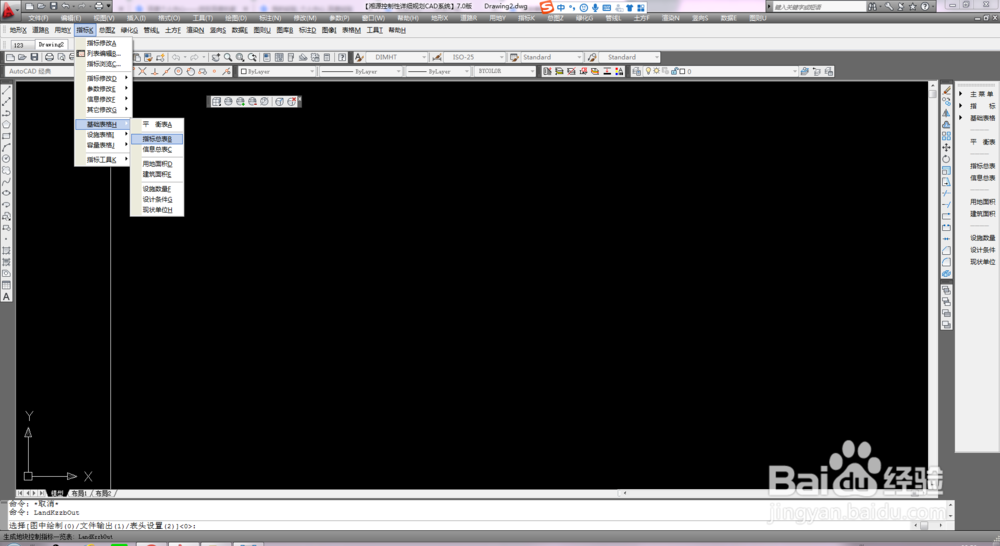Choose 列表编辑B in 指标K menu
This screenshot has width=1000, height=546.
pyautogui.click(x=103, y=54)
